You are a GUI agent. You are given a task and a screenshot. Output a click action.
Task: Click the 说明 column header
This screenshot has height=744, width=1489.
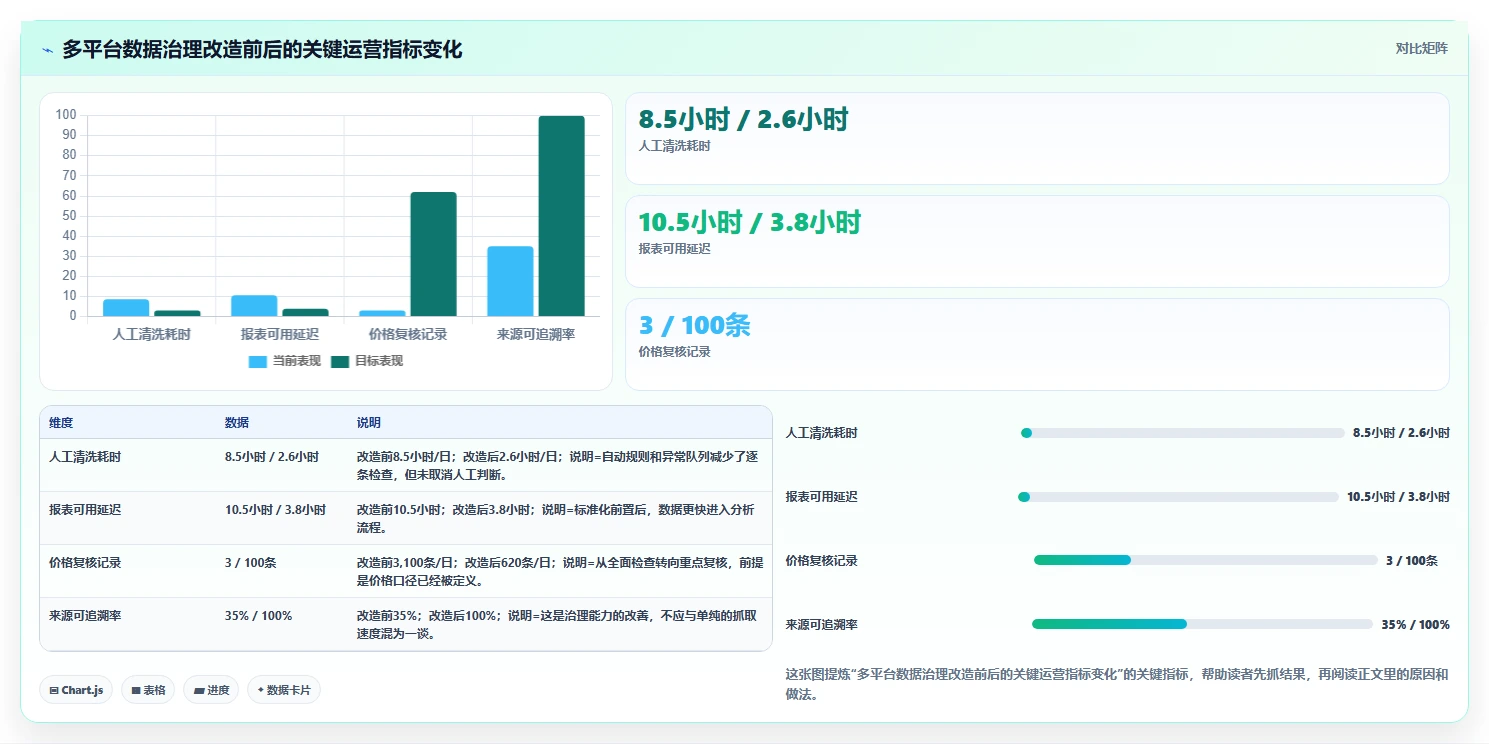point(369,423)
